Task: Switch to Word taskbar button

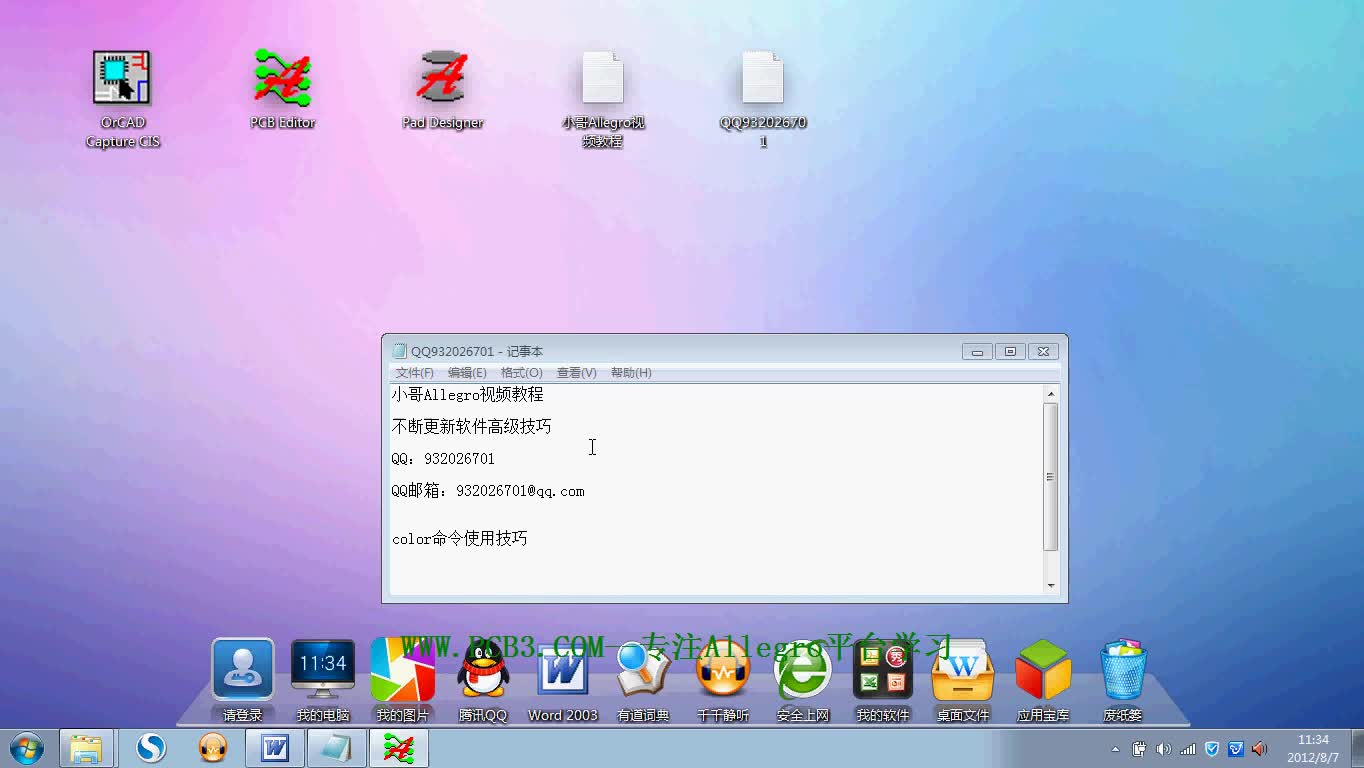Action: [275, 748]
